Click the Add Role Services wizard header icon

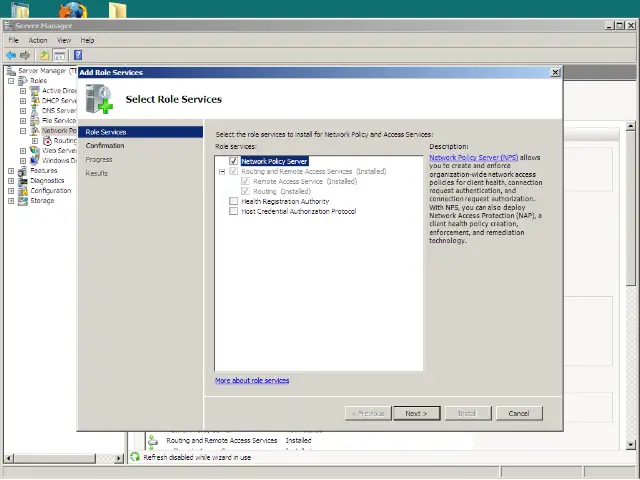[x=99, y=99]
